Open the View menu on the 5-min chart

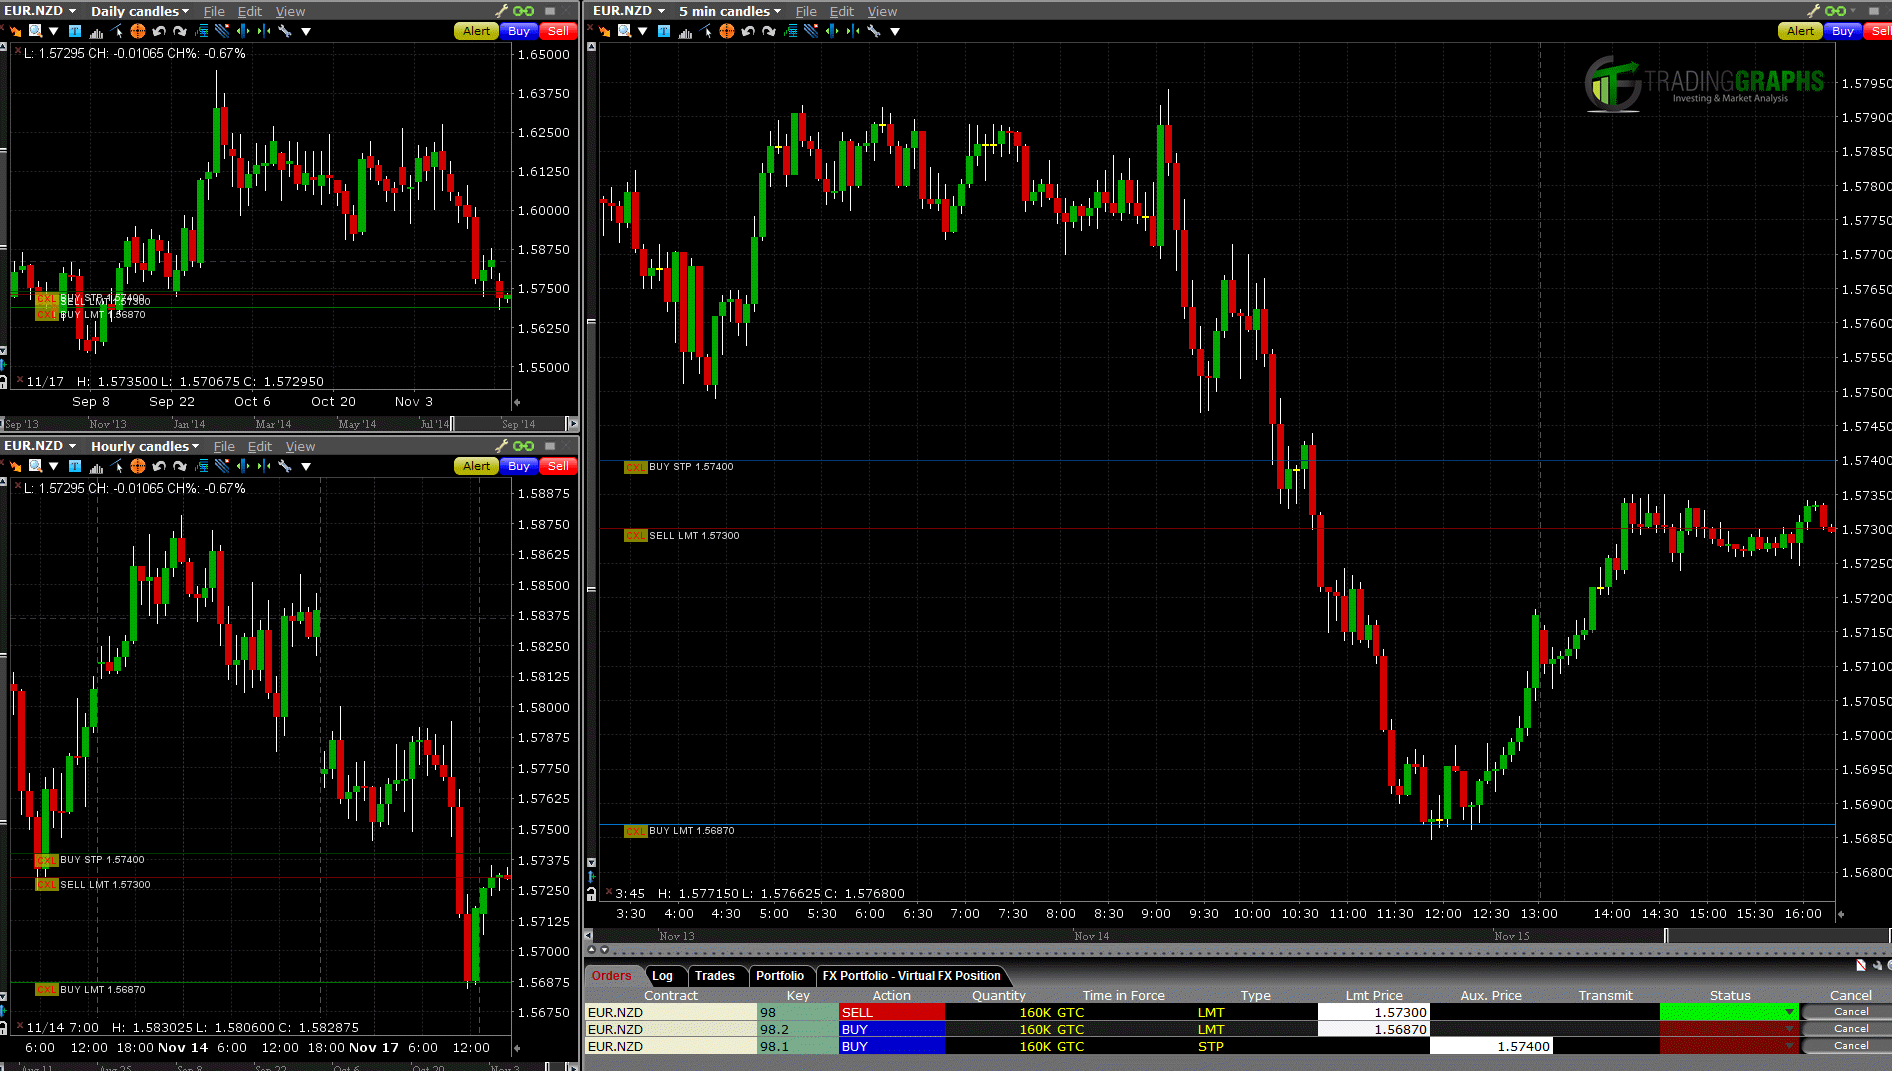[882, 11]
